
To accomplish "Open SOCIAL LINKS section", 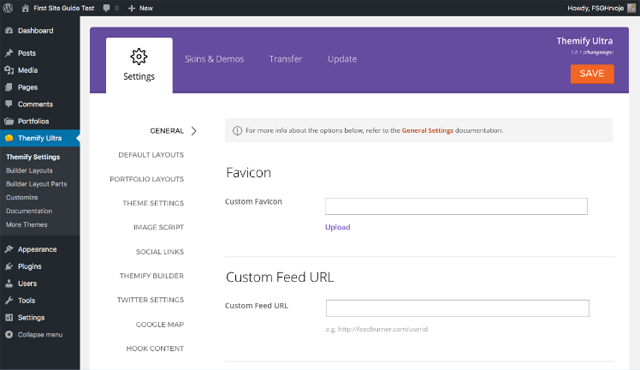I will tap(160, 252).
